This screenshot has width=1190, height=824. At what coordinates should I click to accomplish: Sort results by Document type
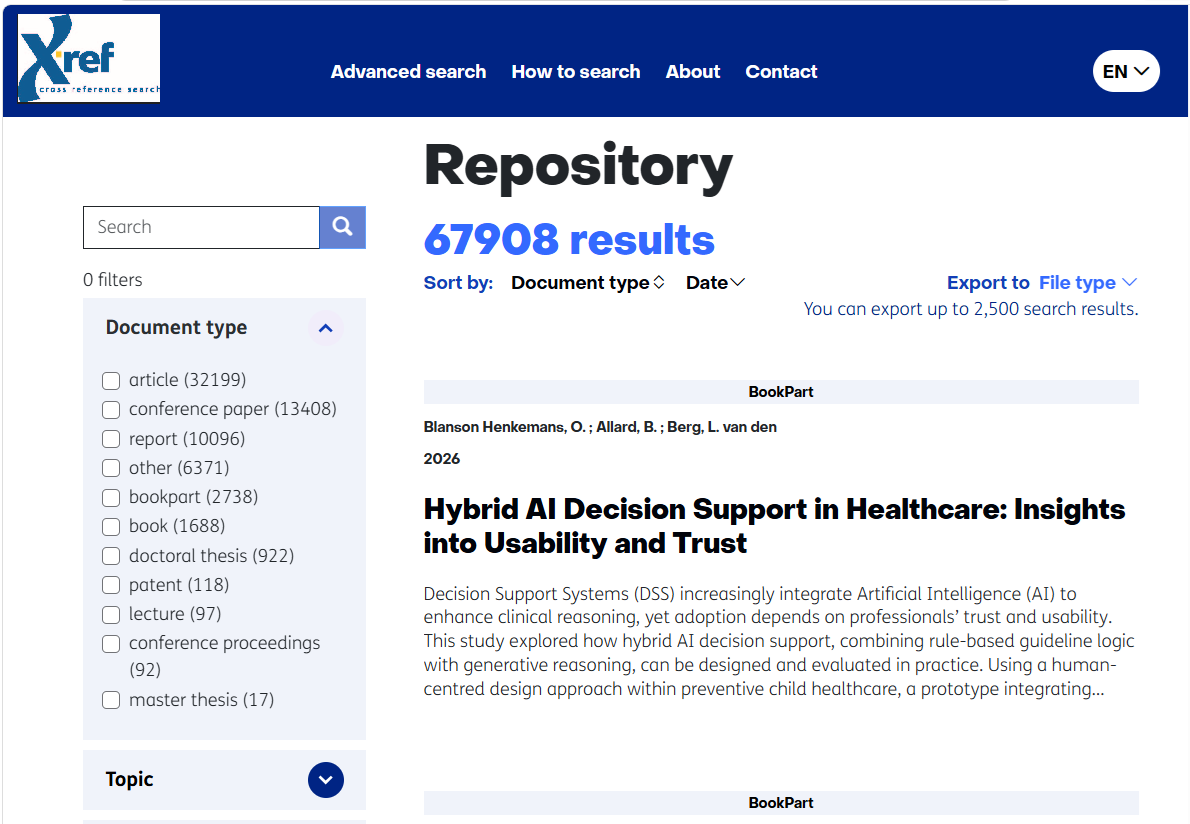587,282
